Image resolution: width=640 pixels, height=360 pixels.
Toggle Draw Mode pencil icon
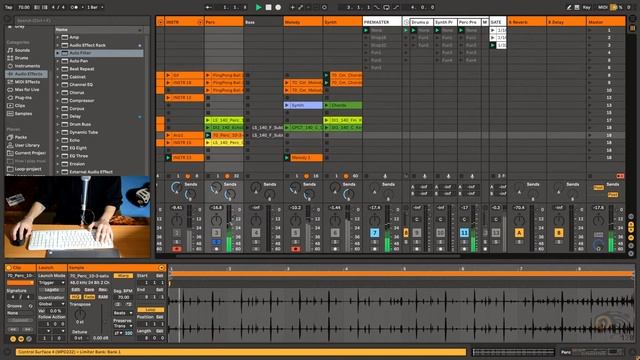tap(569, 7)
